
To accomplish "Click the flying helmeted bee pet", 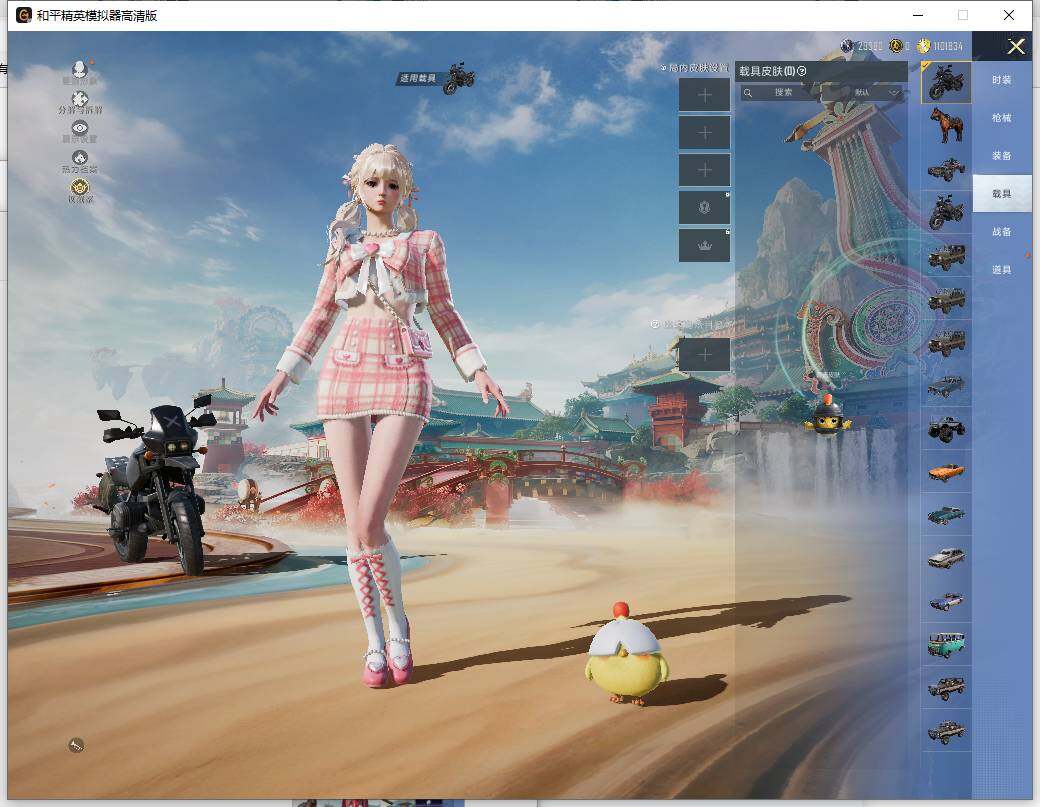I will (827, 416).
